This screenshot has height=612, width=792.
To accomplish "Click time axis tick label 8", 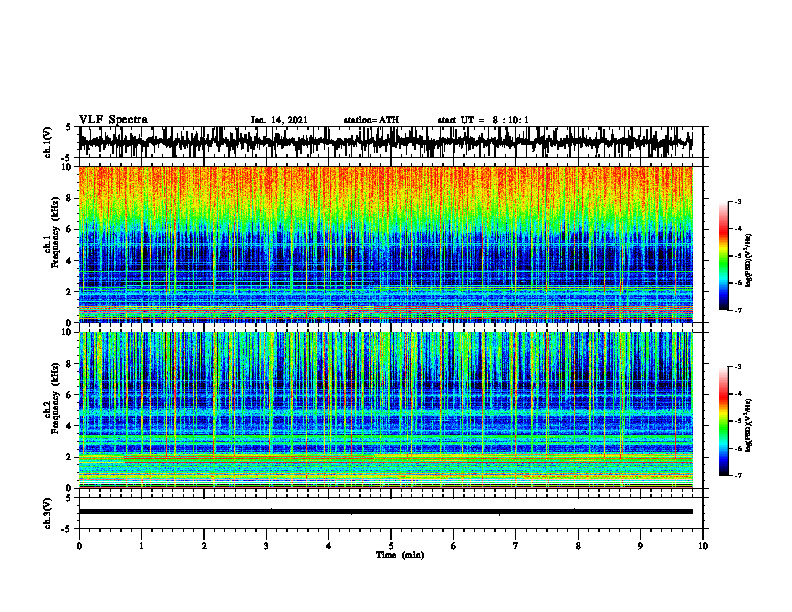I will (x=578, y=546).
